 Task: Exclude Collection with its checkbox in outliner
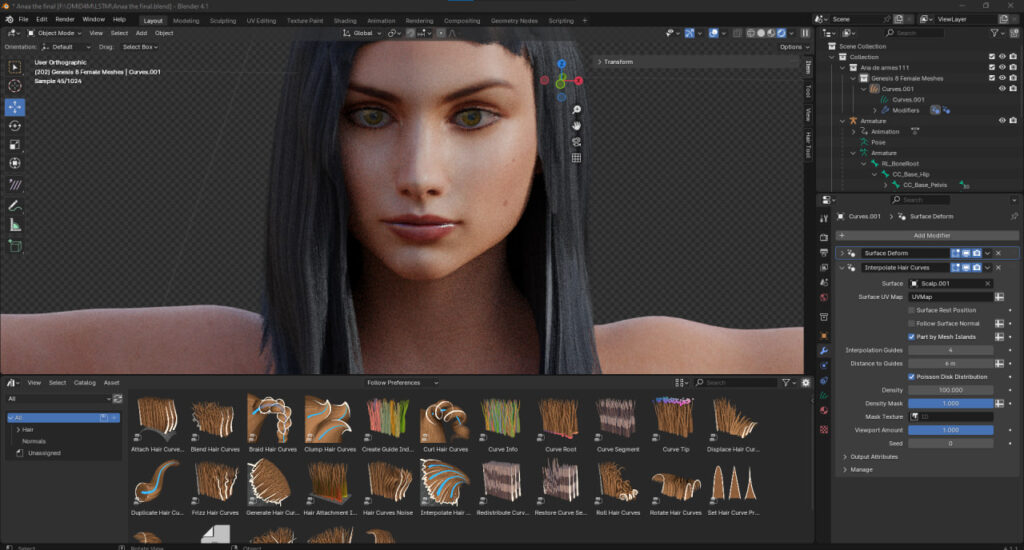pyautogui.click(x=991, y=57)
